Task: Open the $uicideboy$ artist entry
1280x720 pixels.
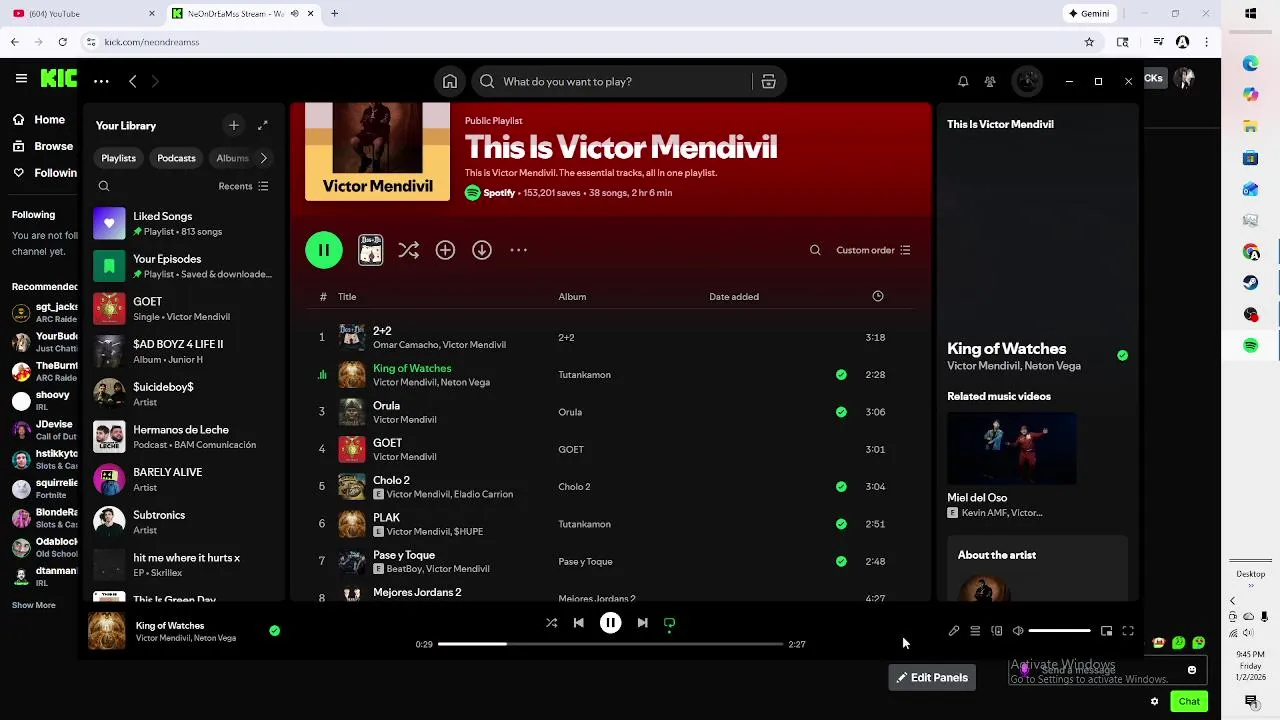Action: pyautogui.click(x=183, y=394)
